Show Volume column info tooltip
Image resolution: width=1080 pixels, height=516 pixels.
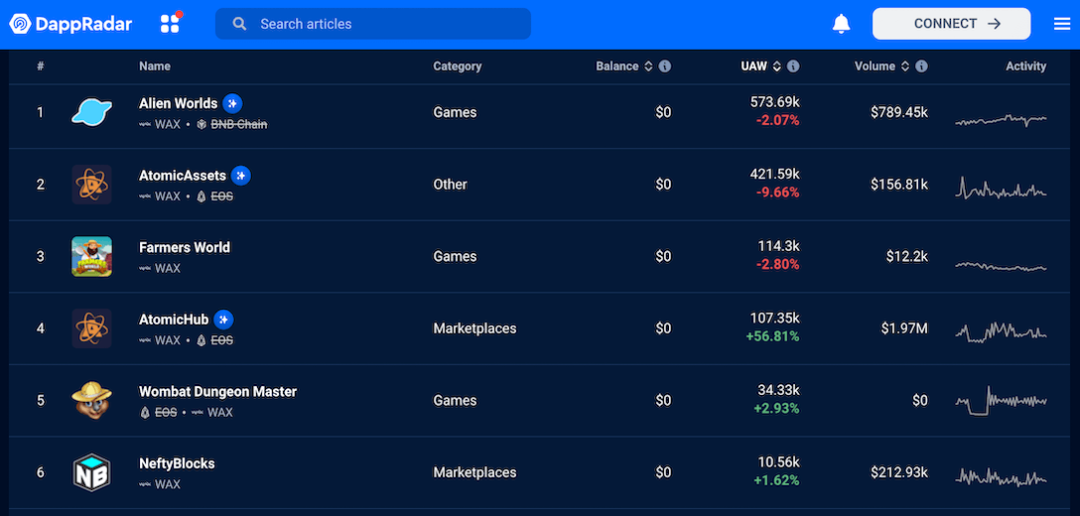coord(921,66)
